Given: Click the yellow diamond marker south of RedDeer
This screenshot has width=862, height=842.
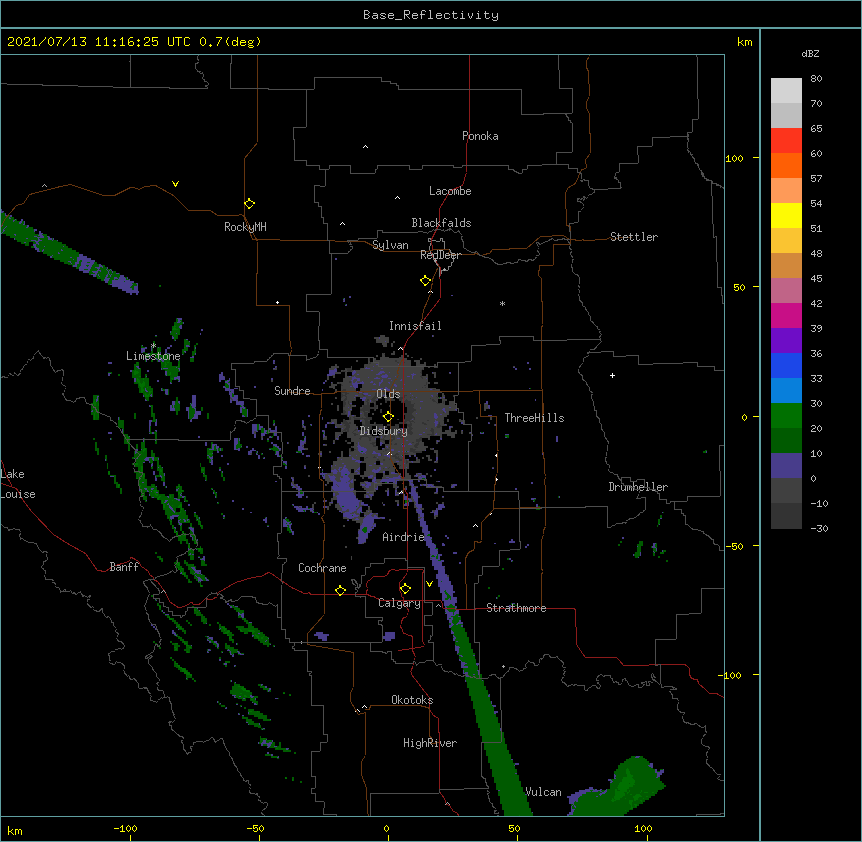Looking at the screenshot, I should click(x=425, y=281).
